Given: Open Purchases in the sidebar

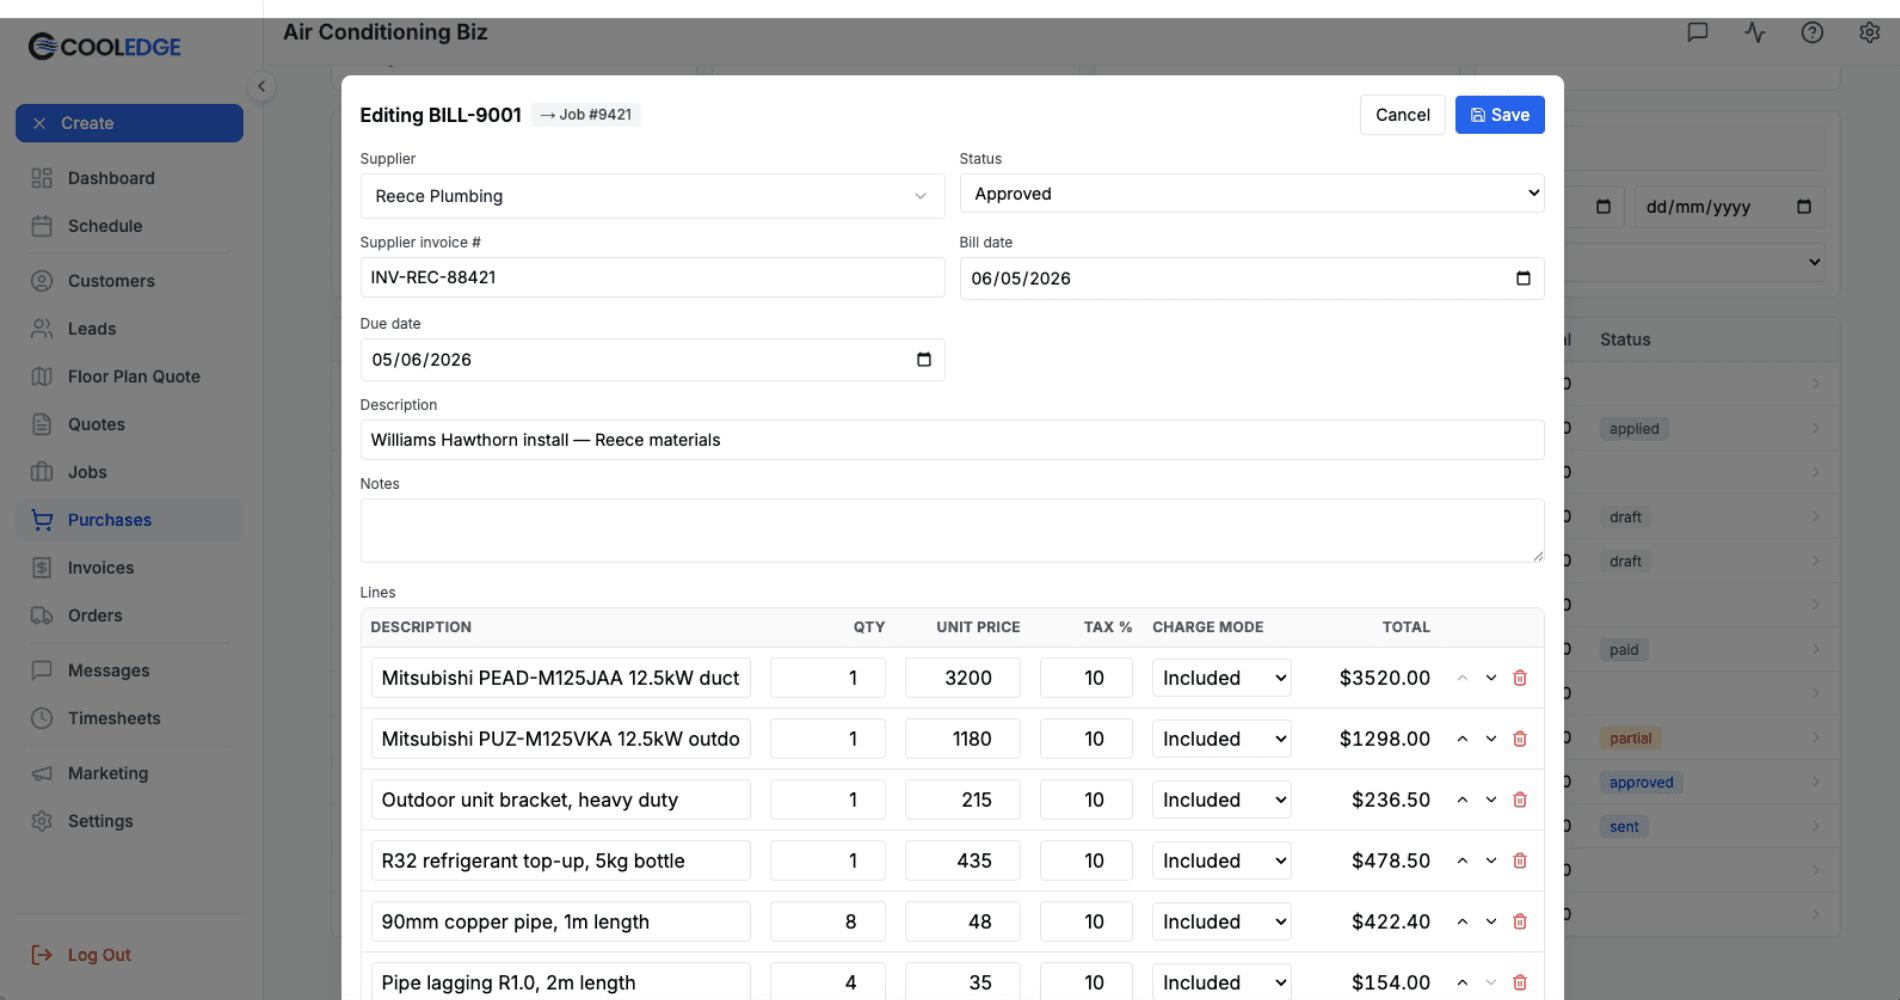Looking at the screenshot, I should (x=129, y=520).
